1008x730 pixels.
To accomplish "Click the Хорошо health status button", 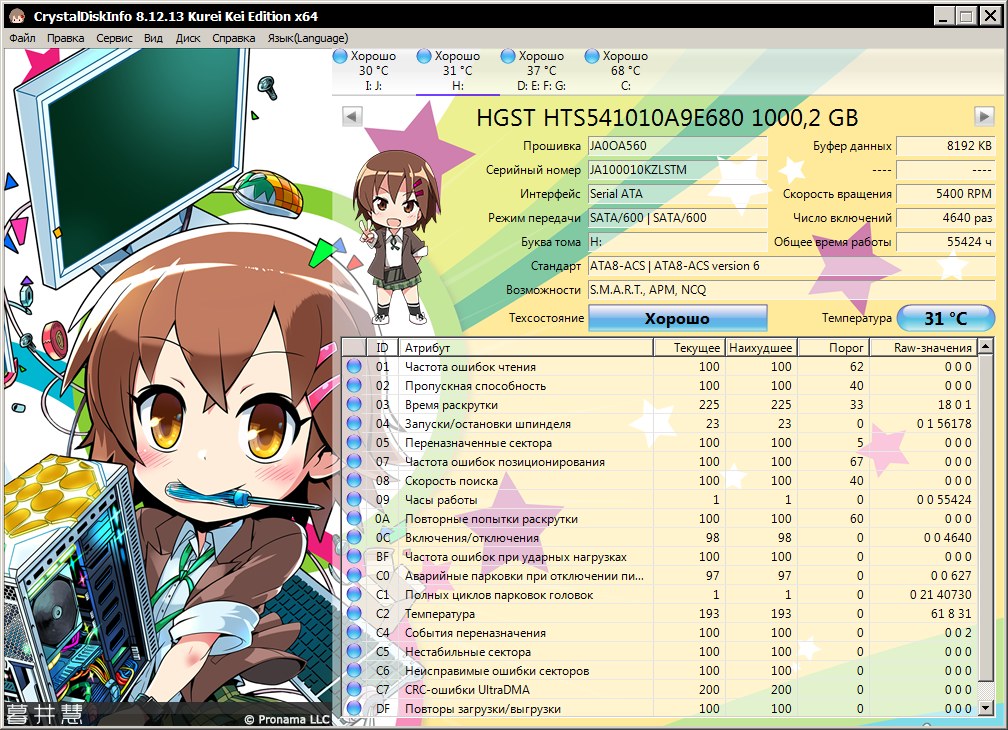I will [677, 319].
